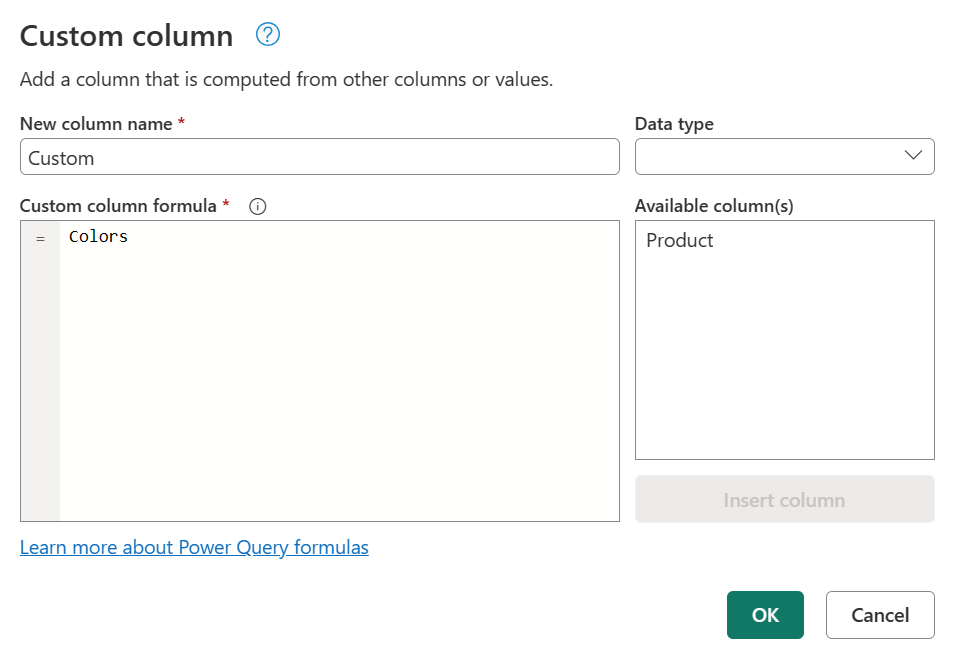Click the Insert column button
Image resolution: width=962 pixels, height=667 pixels.
(x=784, y=499)
